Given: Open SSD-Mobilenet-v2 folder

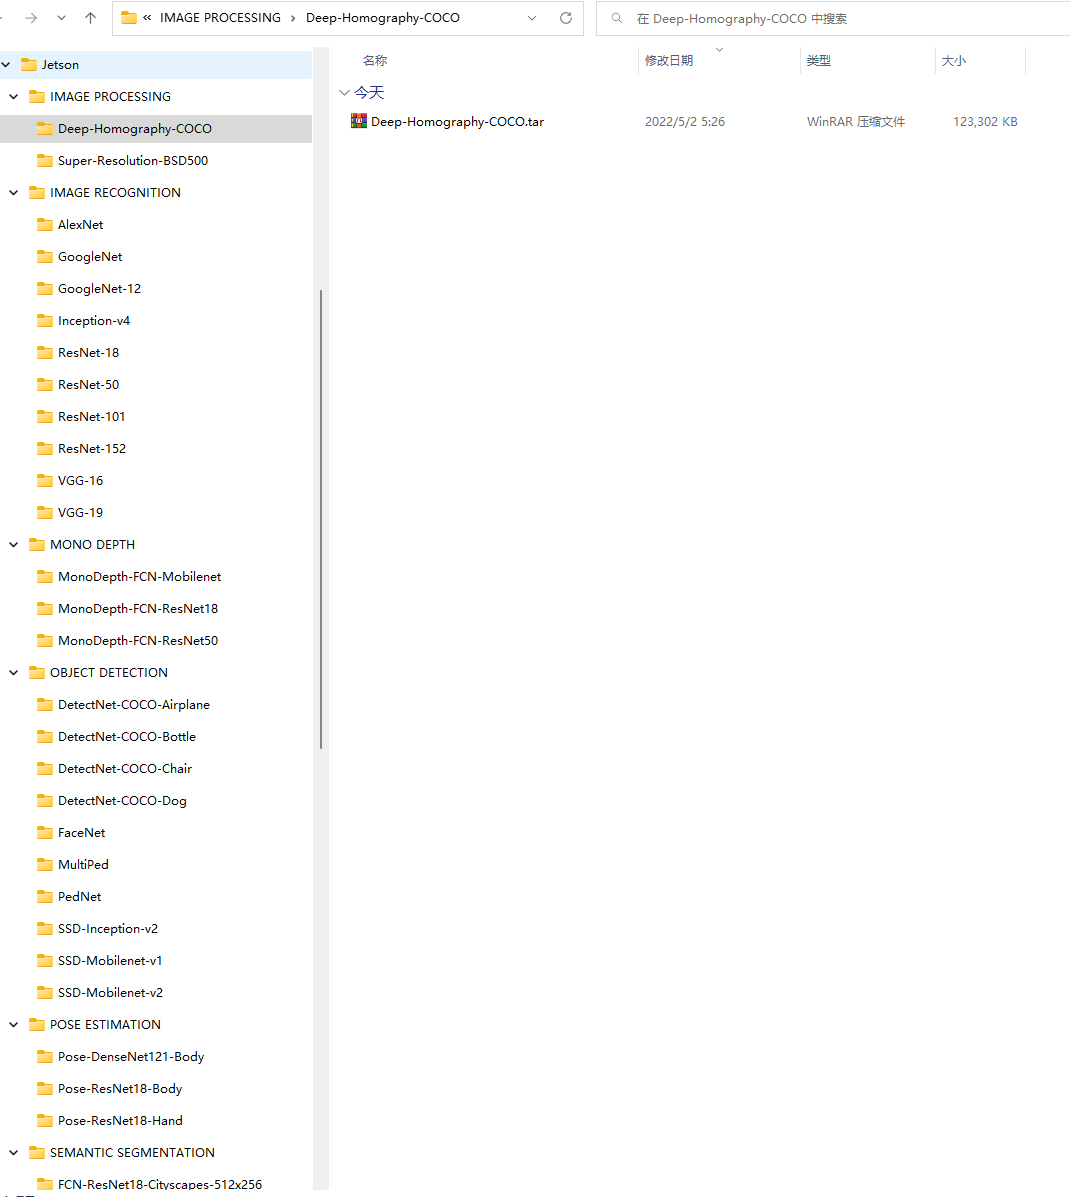Looking at the screenshot, I should coord(111,993).
